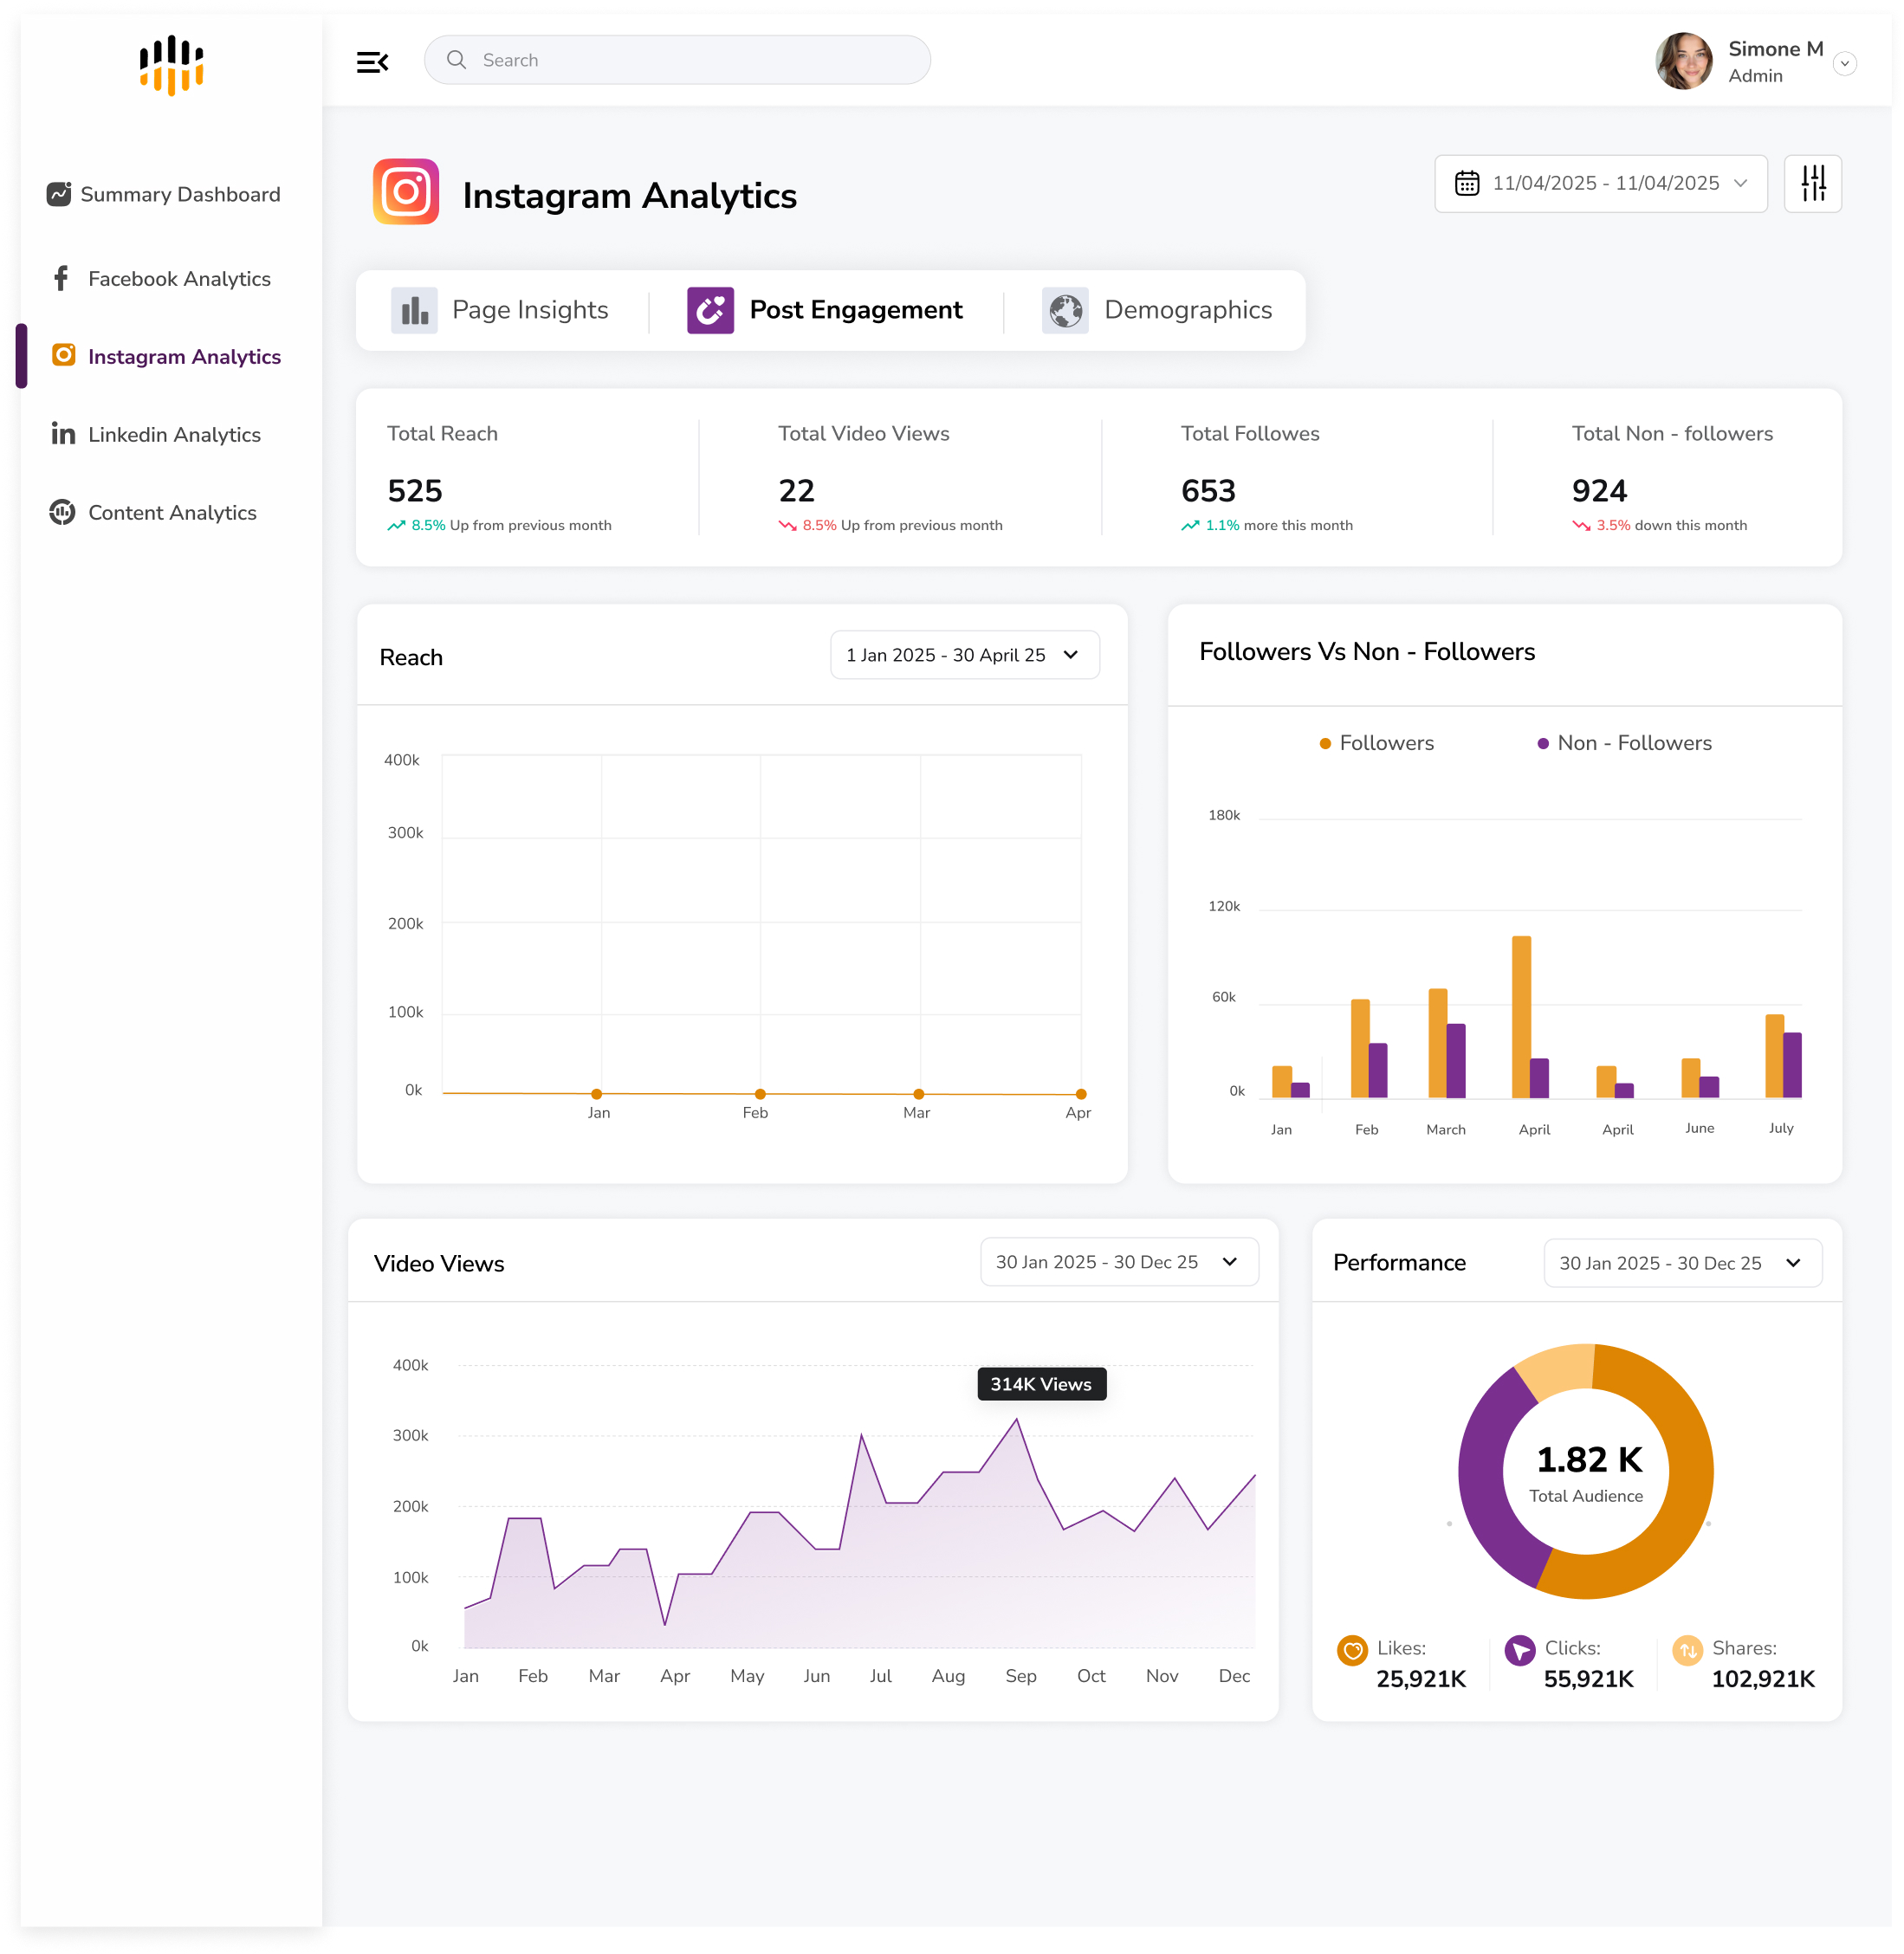
Task: Click the Post Engagement magnet icon
Action: [x=710, y=310]
